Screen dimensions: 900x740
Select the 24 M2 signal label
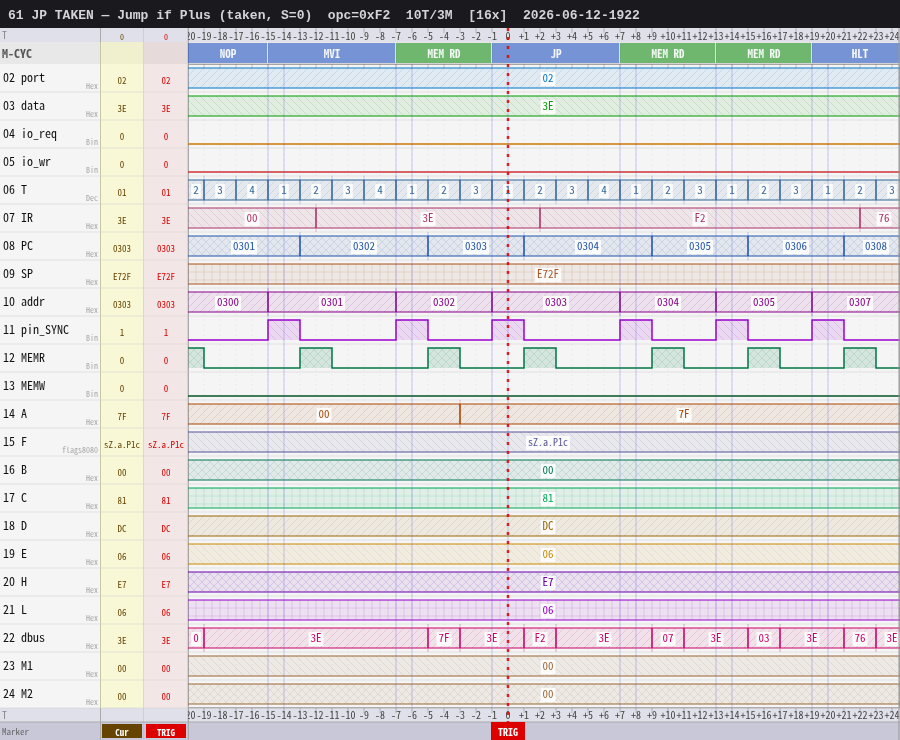tap(18, 694)
